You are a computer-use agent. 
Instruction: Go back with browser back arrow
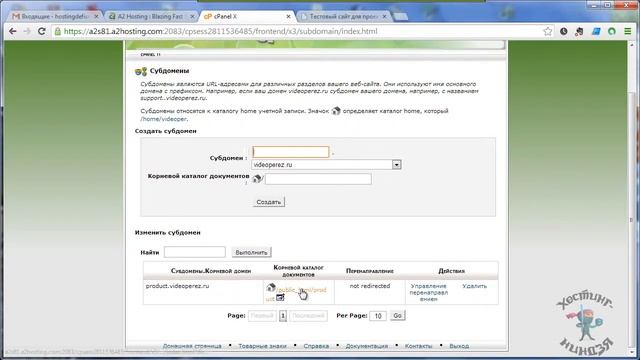click(13, 31)
